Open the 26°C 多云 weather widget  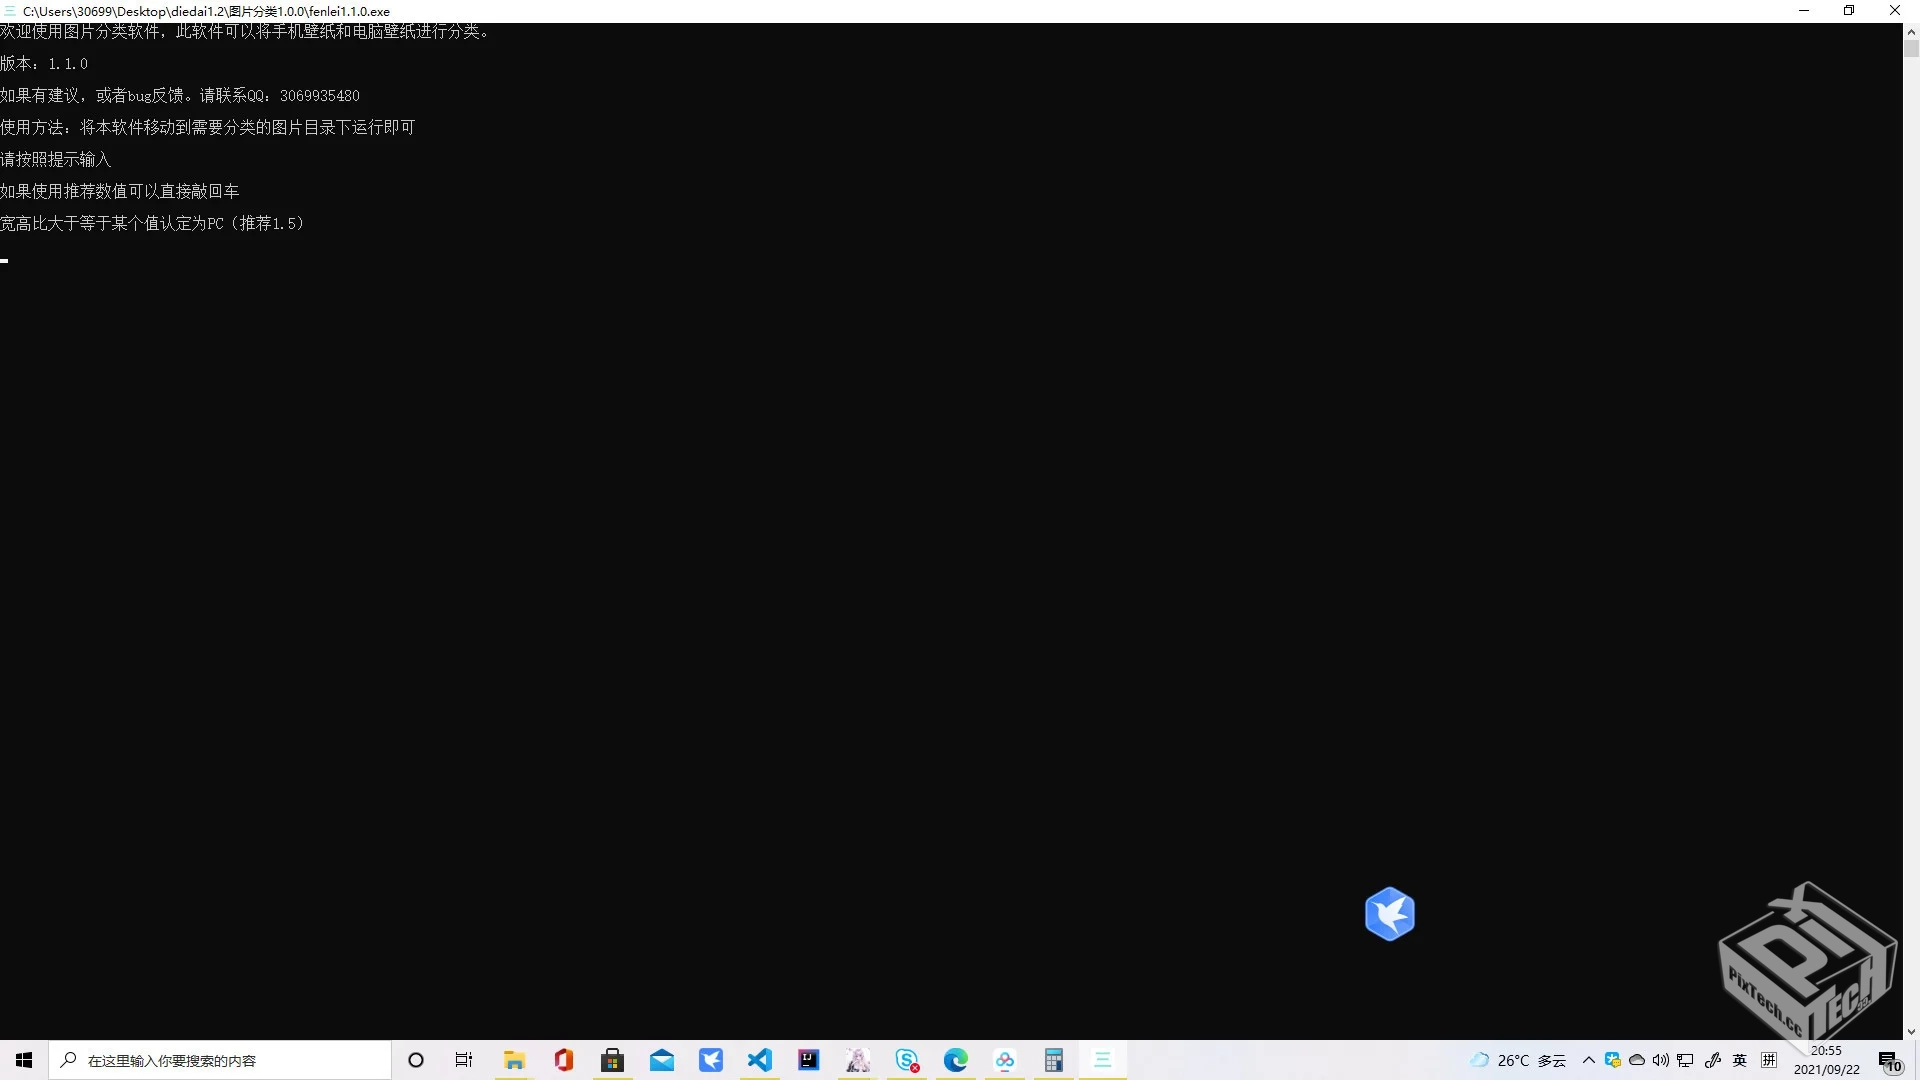[x=1518, y=1060]
